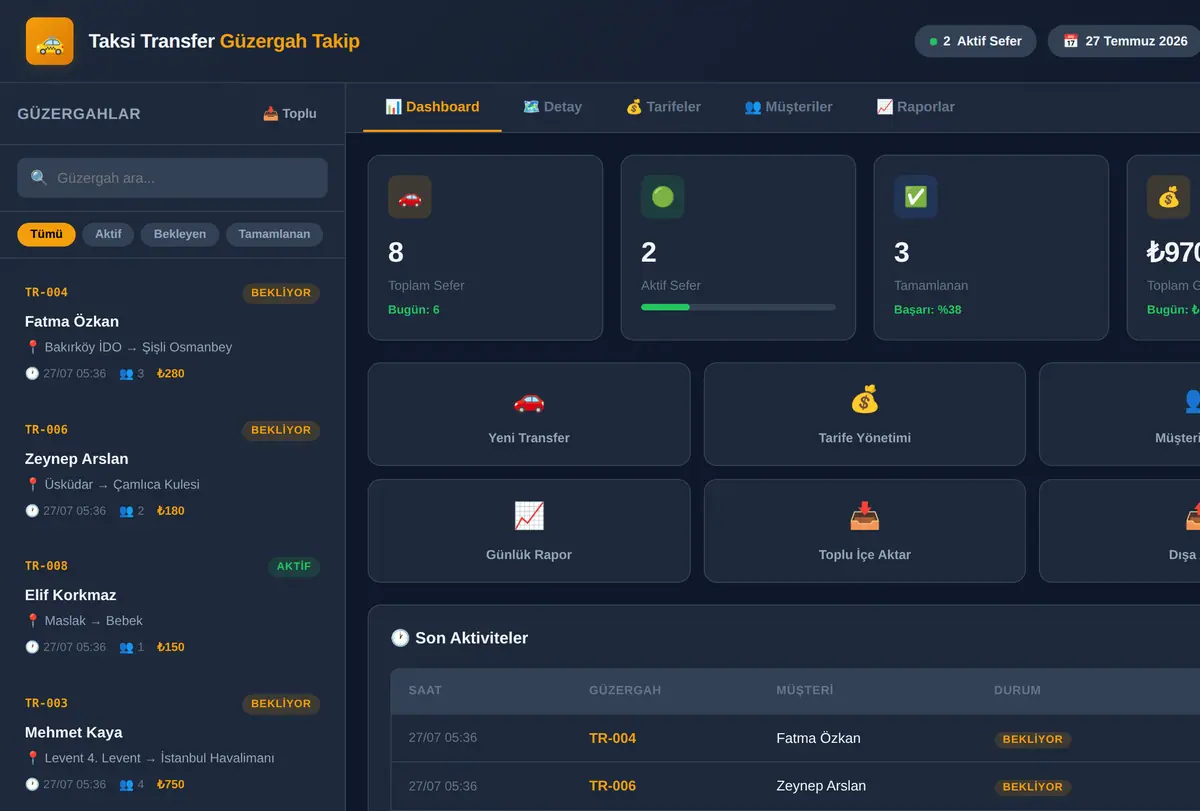The image size is (1200, 811).
Task: Click the money bag icon on Tarife Yönetimi tile
Action: tap(865, 401)
